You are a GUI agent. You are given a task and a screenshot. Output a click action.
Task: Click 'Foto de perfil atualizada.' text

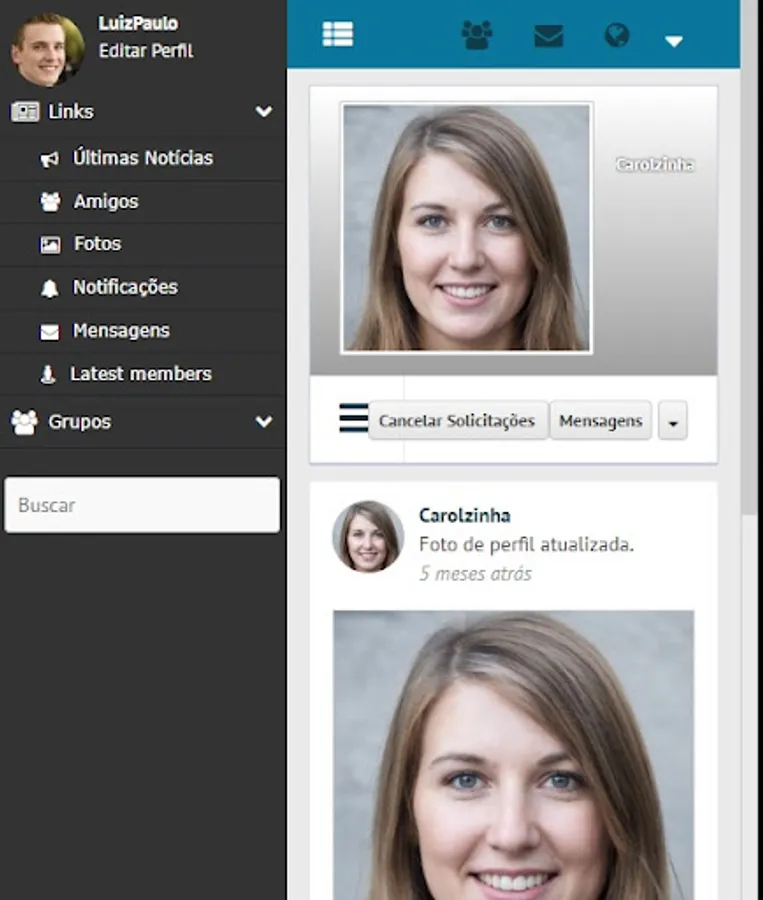click(526, 544)
